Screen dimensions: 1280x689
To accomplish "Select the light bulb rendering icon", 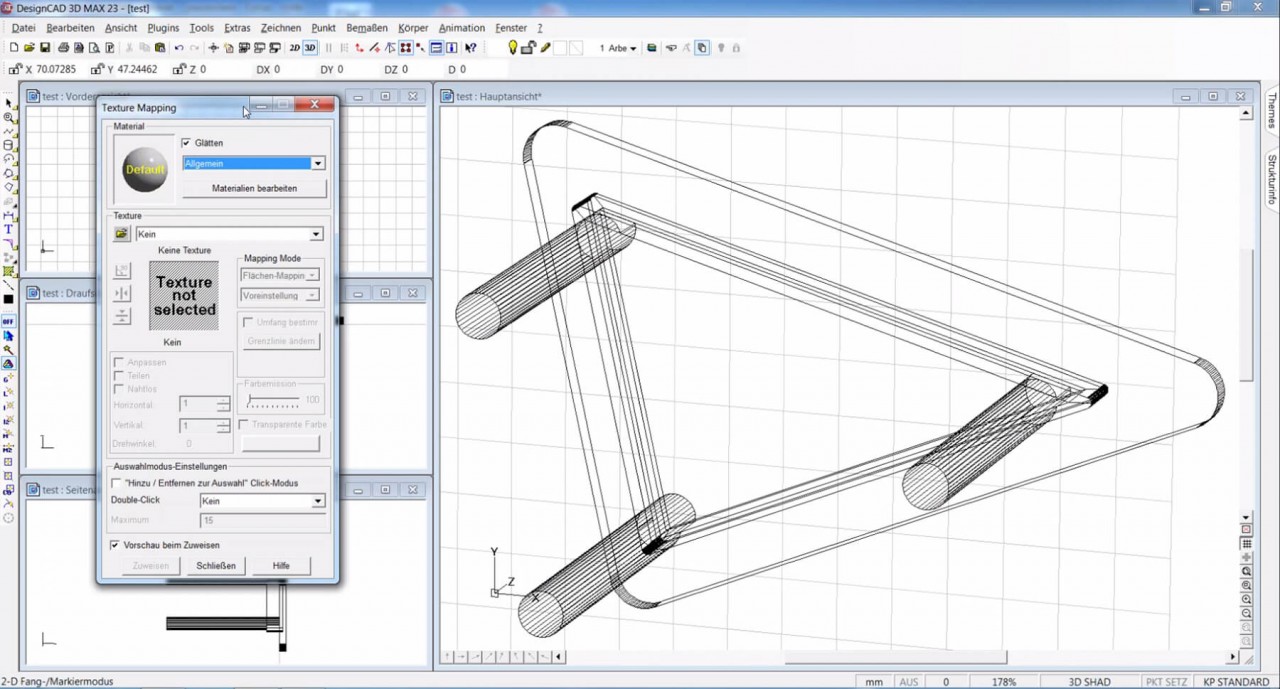I will coord(512,47).
